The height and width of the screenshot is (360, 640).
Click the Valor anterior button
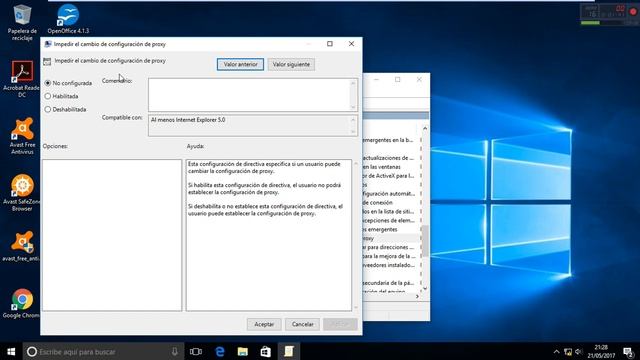(240, 64)
